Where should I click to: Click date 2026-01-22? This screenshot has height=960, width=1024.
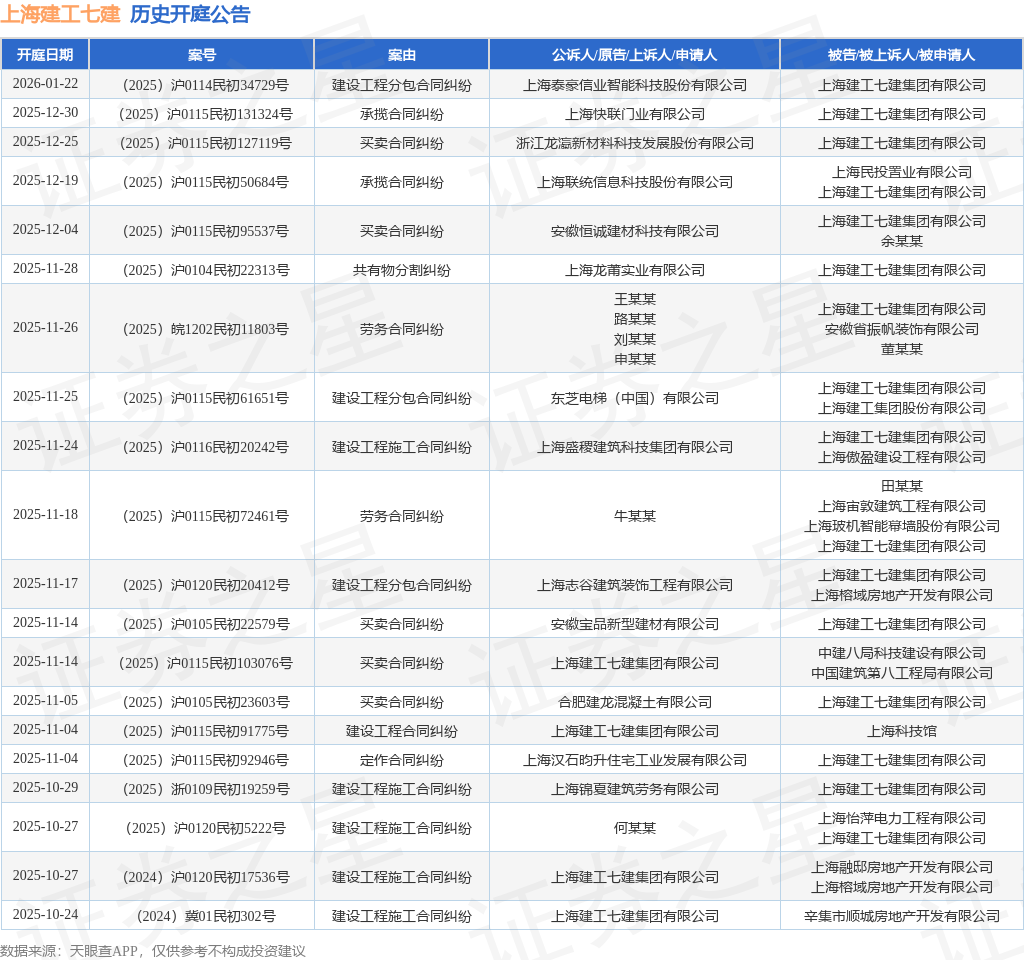(x=45, y=84)
